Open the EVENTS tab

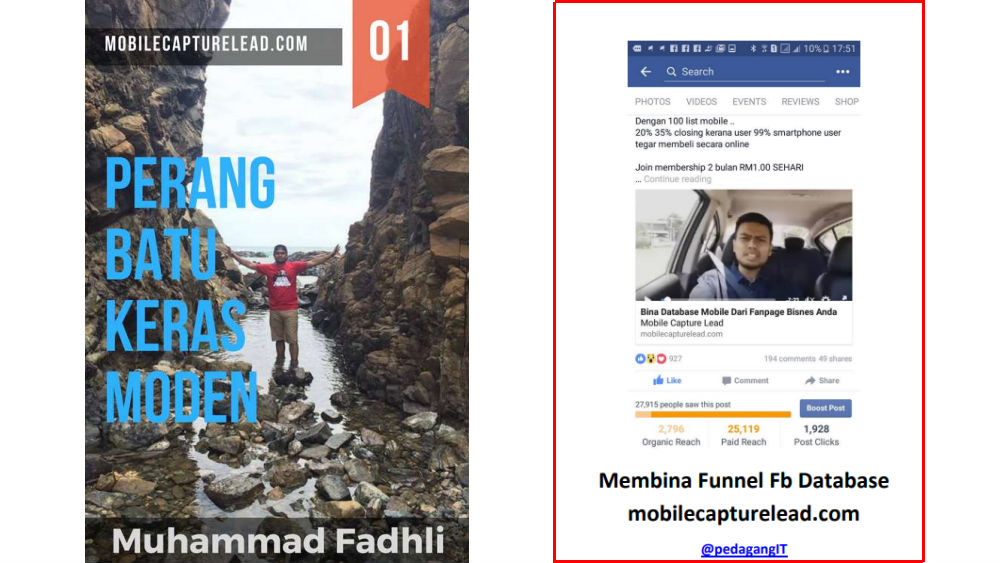[749, 102]
